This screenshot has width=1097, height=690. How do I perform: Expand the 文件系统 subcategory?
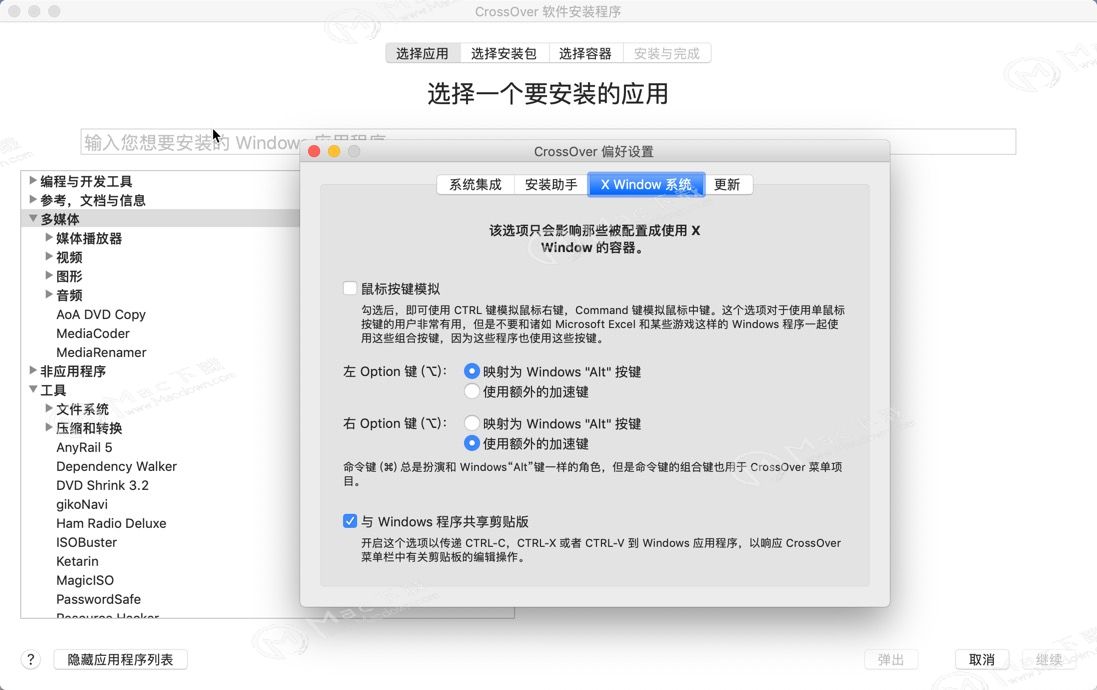(x=49, y=408)
